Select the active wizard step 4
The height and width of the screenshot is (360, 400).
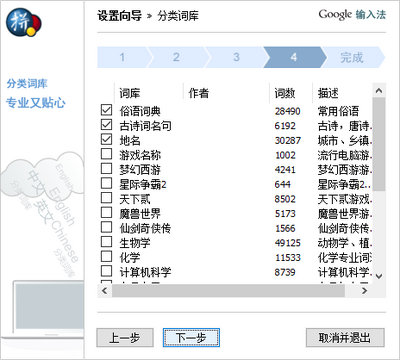[294, 57]
